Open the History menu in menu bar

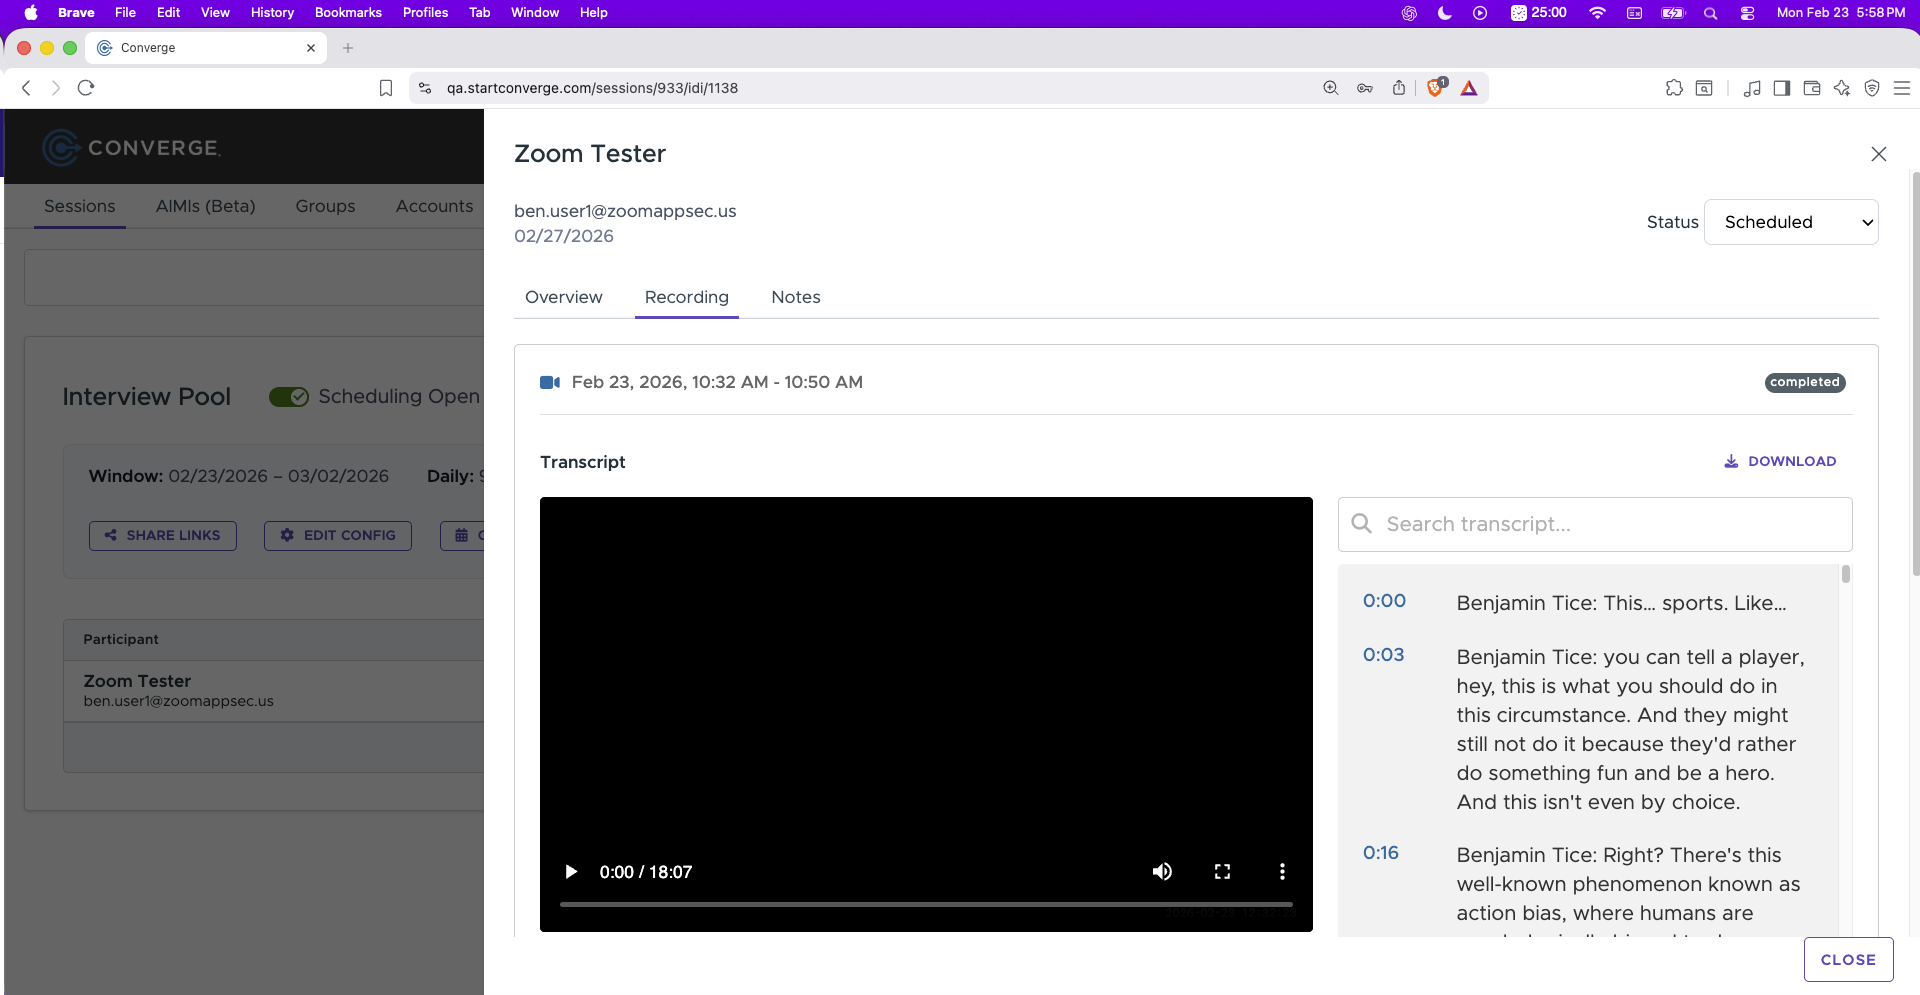(x=272, y=13)
